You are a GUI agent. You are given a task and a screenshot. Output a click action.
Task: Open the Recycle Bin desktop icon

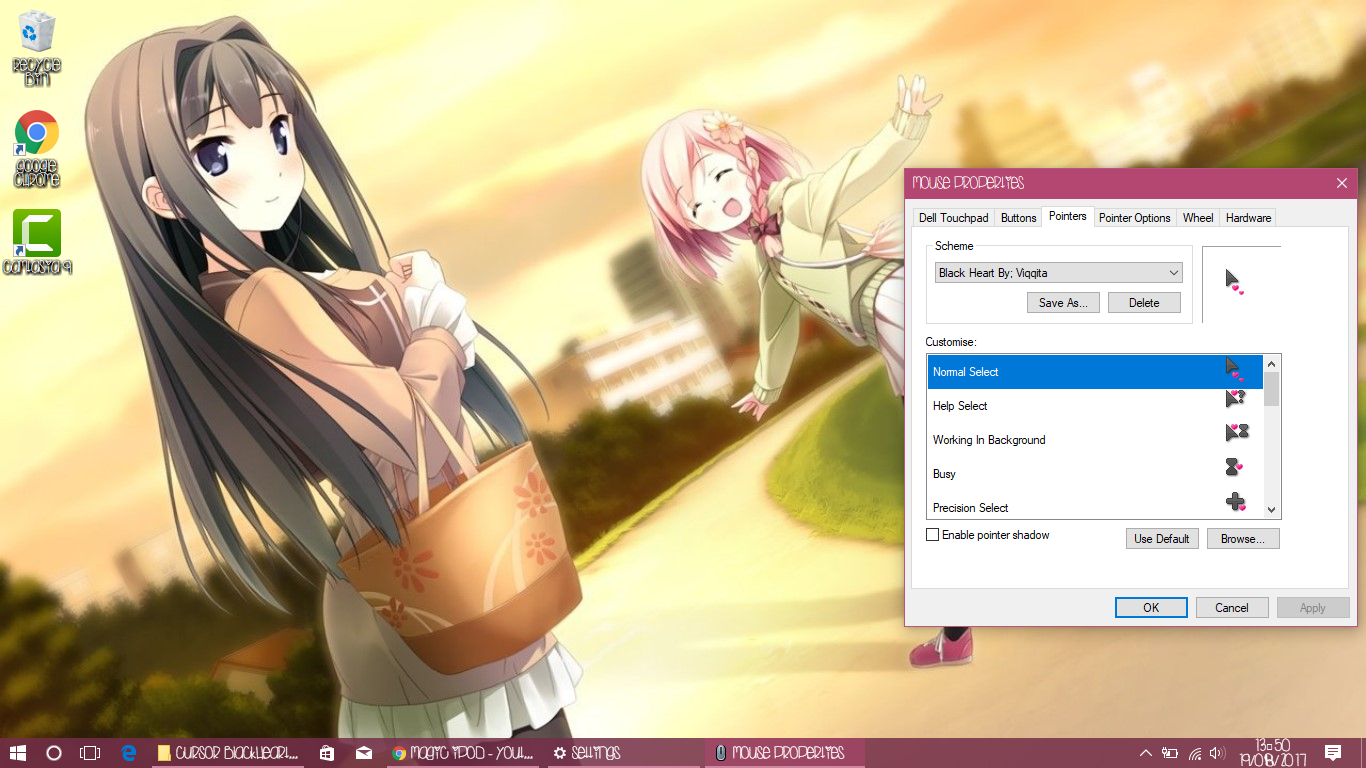[x=37, y=48]
